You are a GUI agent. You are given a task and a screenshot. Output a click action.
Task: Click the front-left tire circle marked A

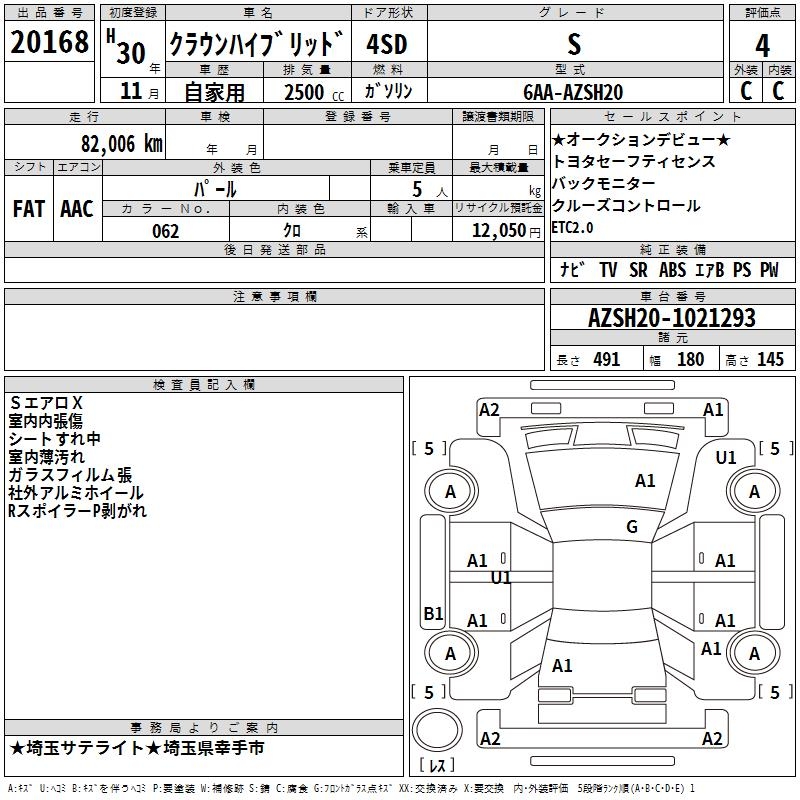coord(451,491)
